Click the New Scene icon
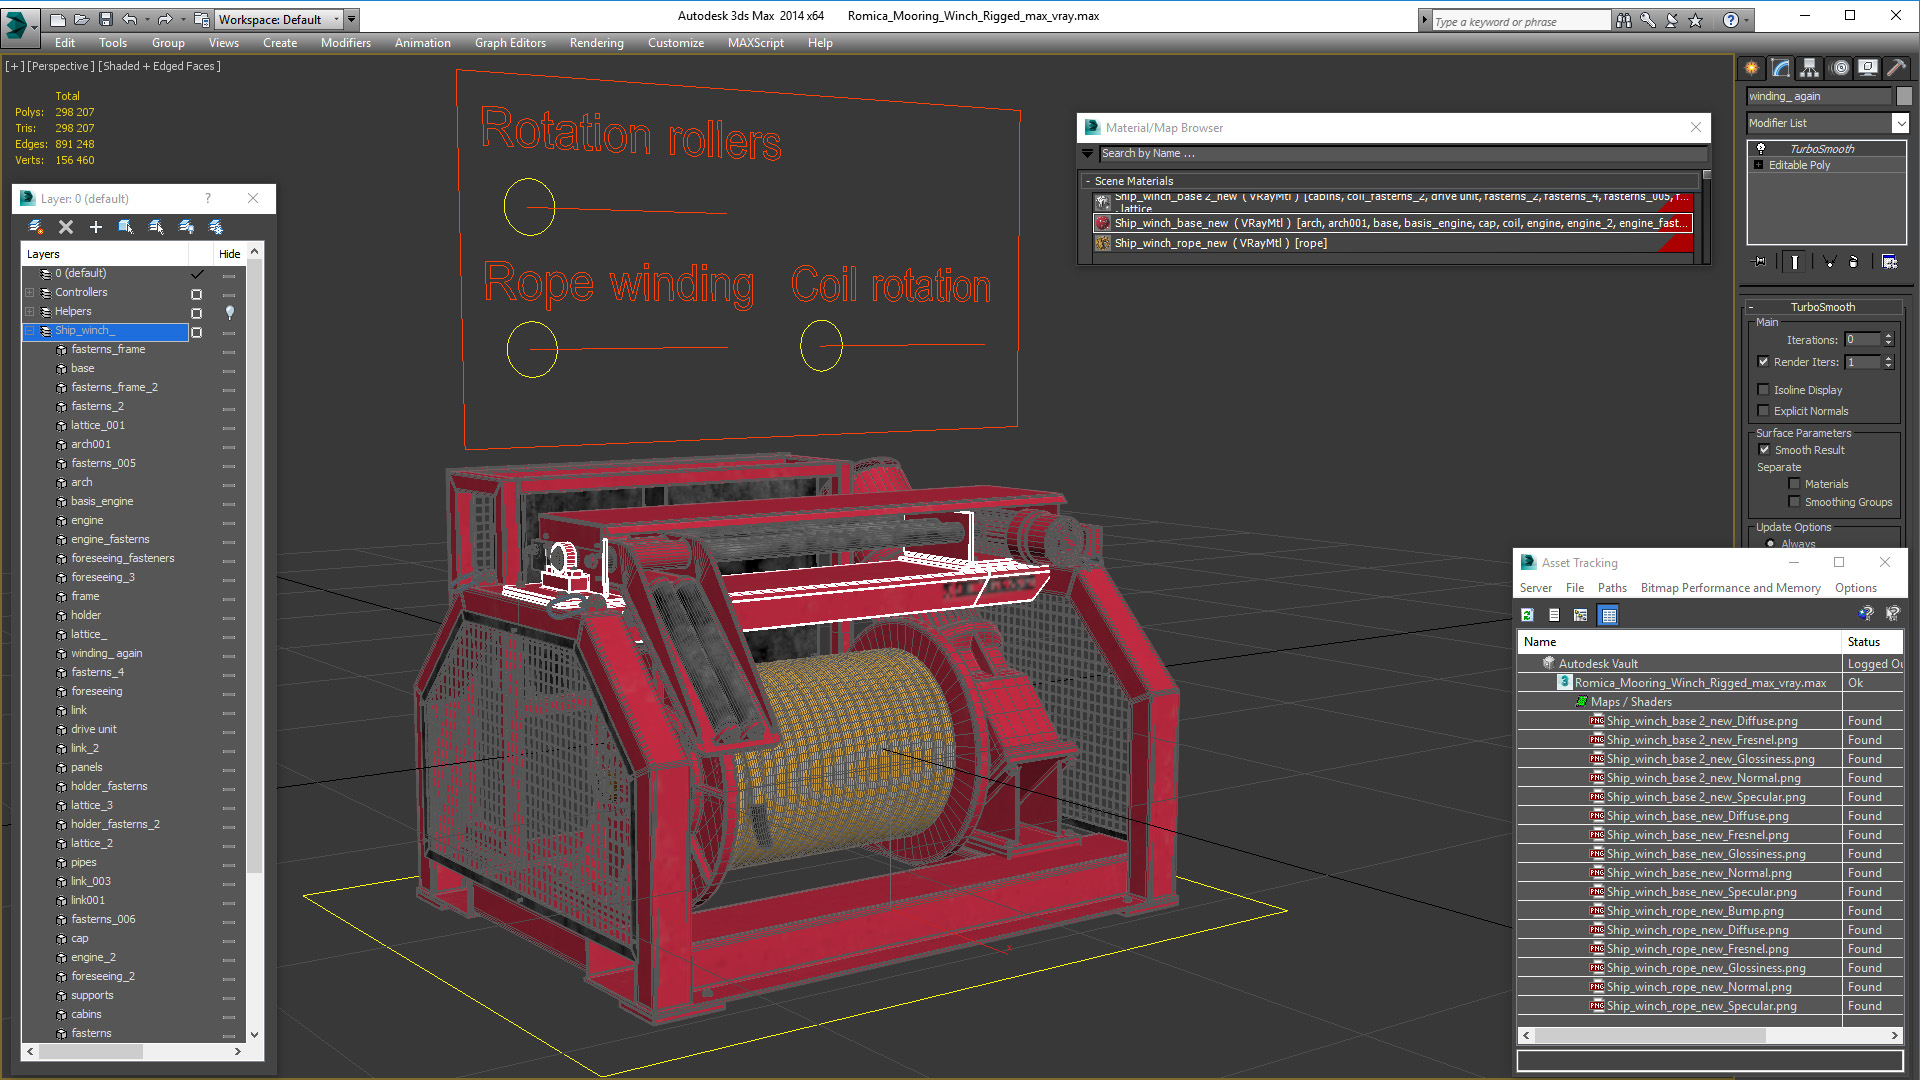 tap(58, 19)
